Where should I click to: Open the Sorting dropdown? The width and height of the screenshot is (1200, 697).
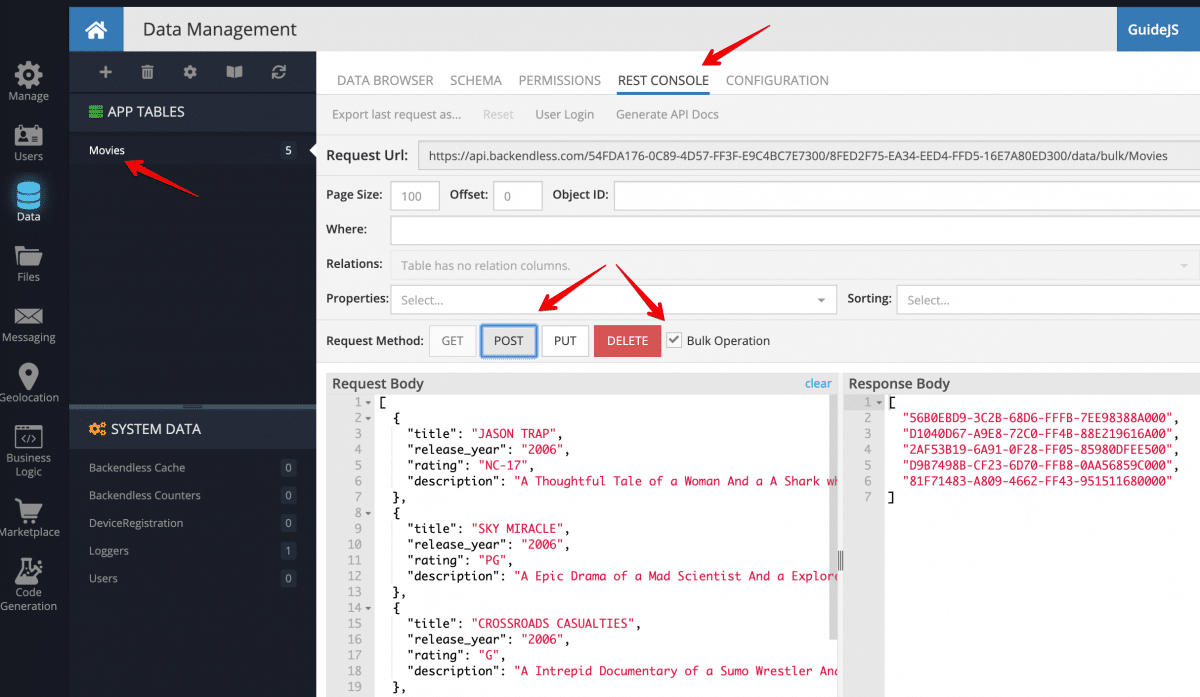pos(1045,299)
